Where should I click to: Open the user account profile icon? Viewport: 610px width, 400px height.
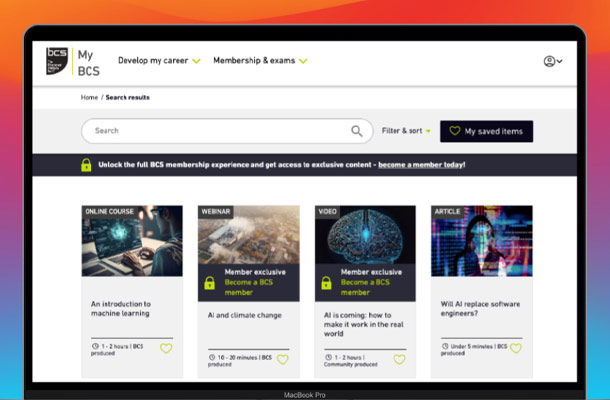[550, 61]
